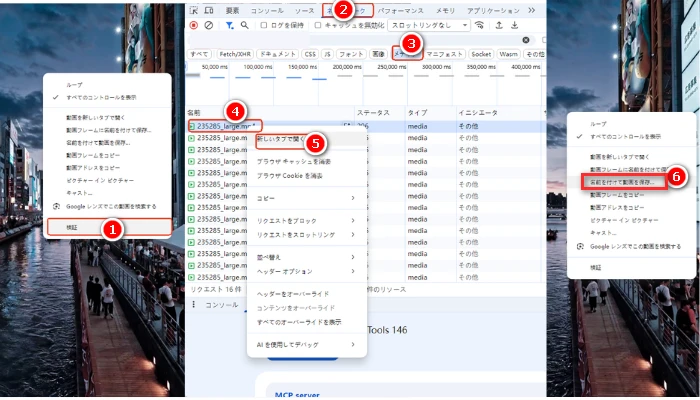700x400 pixels.
Task: Choose ピクチャー イン ピクチャー in the right video menu
Action: 623,221
